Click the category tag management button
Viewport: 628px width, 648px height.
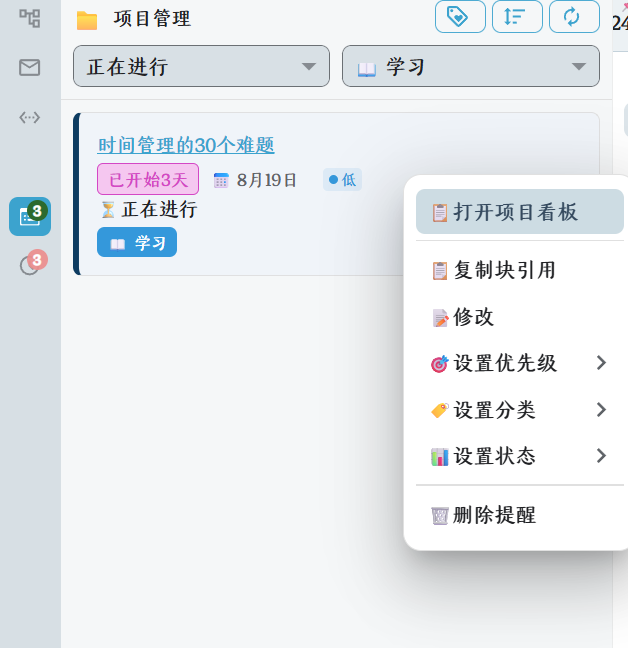(x=460, y=17)
